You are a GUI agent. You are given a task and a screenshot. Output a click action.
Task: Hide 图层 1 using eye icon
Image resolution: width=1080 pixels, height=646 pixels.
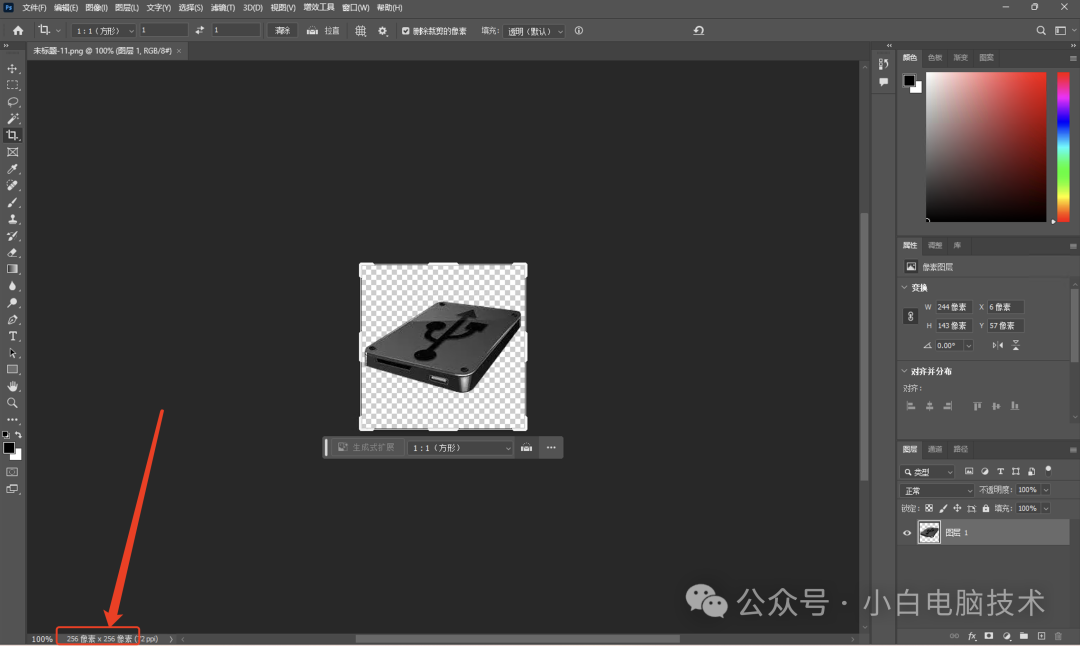(x=907, y=533)
